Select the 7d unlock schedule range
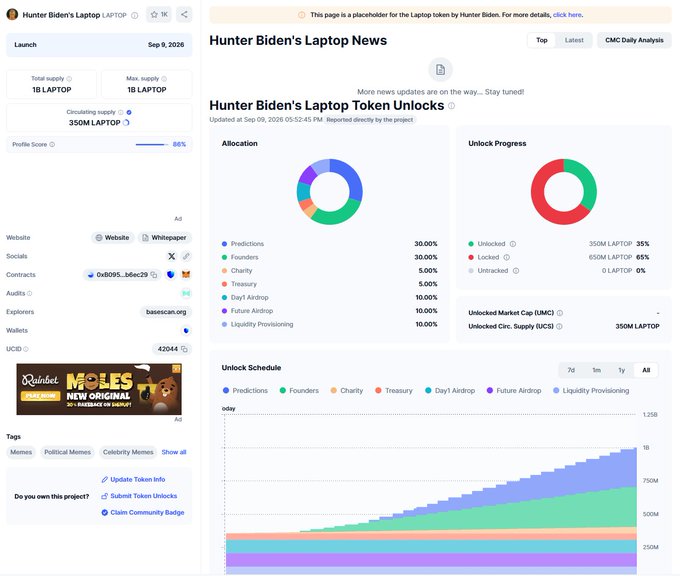680x576 pixels. point(571,370)
